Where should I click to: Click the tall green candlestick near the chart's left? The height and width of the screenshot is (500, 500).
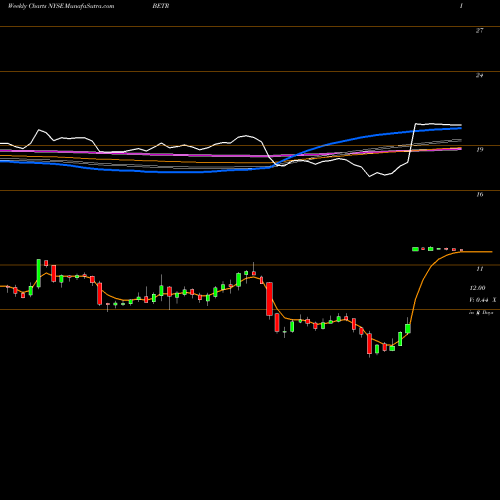point(39,273)
